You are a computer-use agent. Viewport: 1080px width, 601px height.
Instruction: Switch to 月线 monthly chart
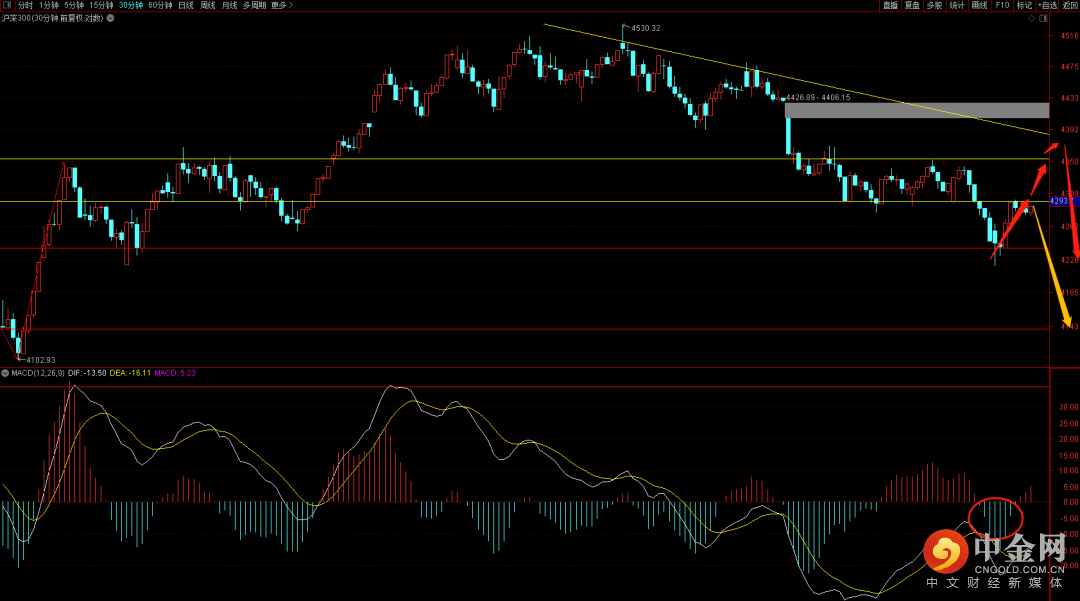click(229, 5)
